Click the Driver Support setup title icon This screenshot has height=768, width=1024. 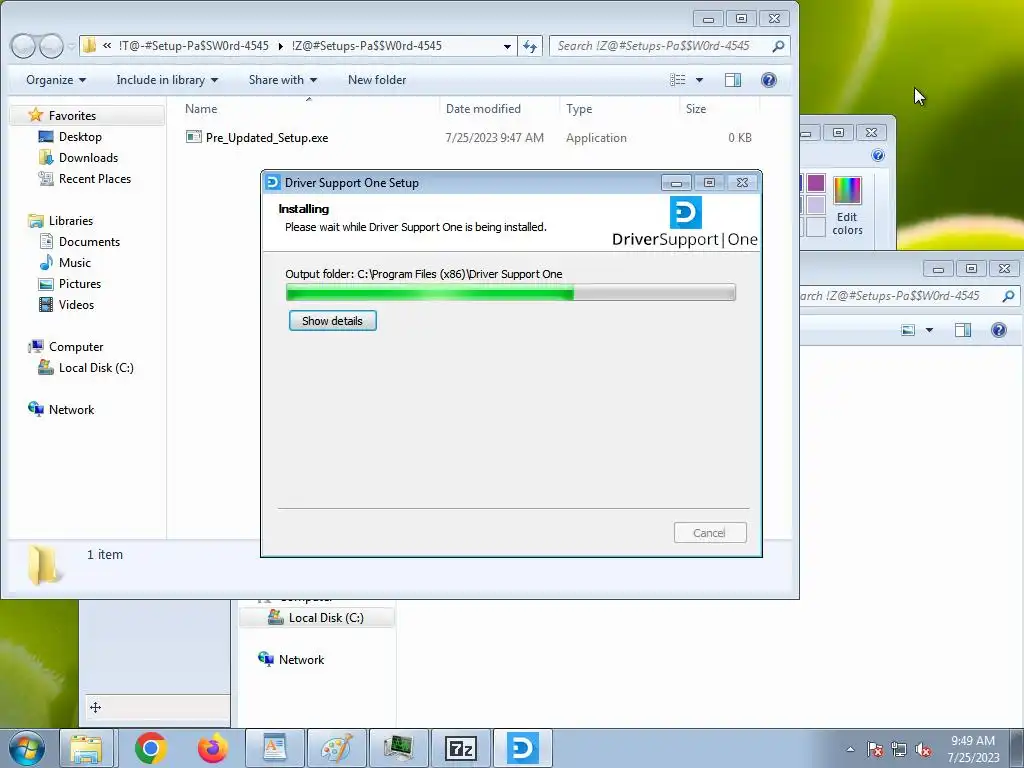tap(274, 183)
